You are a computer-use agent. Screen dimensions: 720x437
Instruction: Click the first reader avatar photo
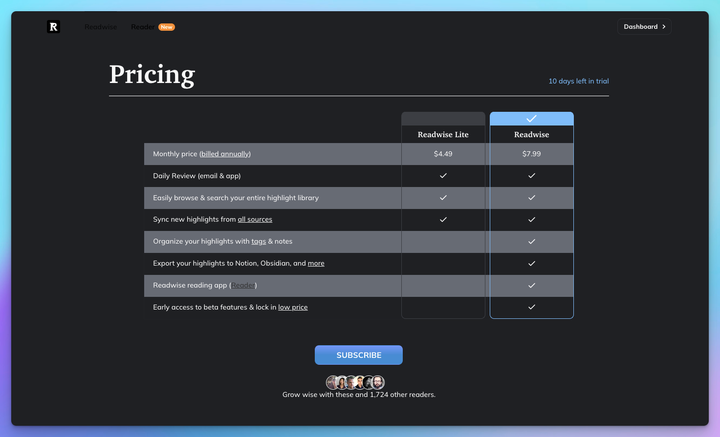[333, 383]
